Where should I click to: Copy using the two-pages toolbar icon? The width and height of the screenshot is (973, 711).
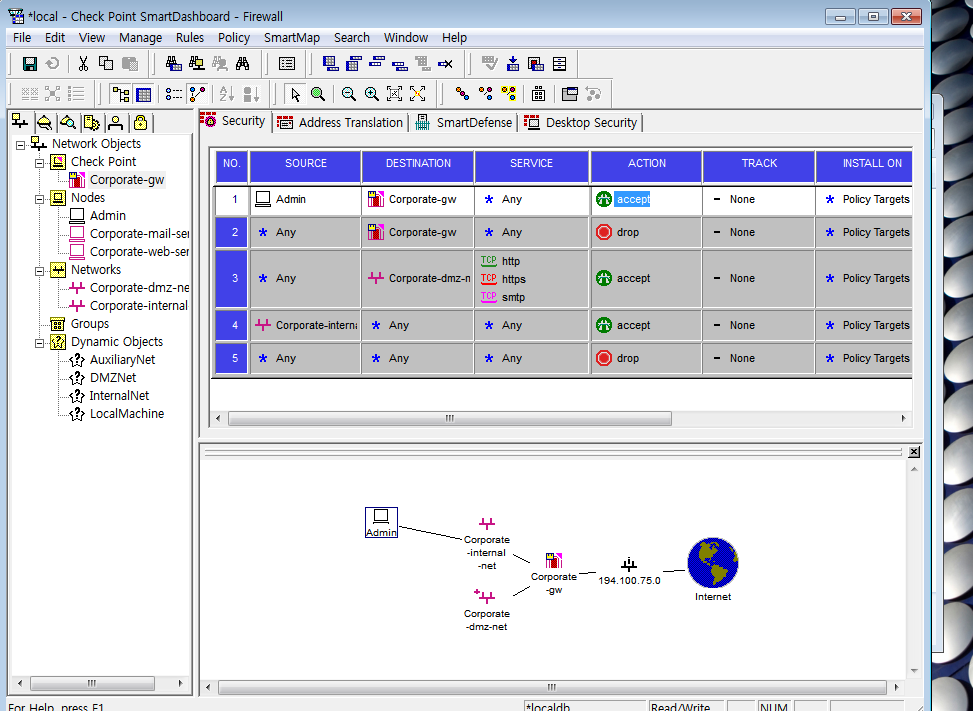(x=106, y=64)
